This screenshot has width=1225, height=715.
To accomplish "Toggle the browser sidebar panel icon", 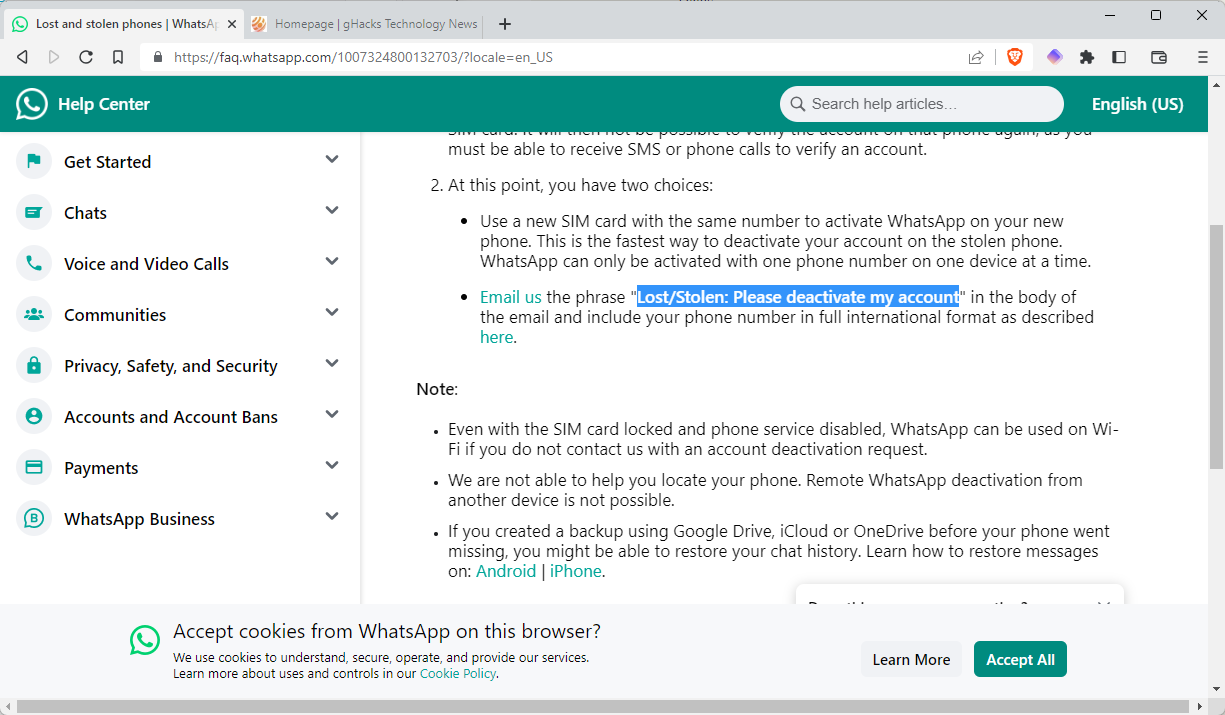I will coord(1119,57).
